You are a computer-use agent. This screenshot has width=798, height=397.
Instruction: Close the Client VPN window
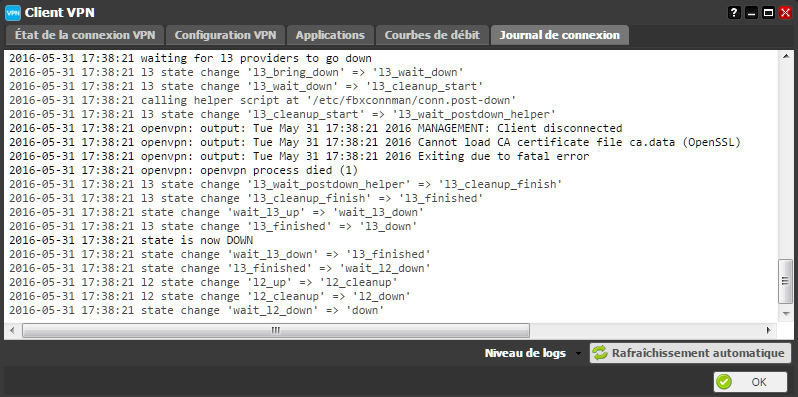coord(786,13)
